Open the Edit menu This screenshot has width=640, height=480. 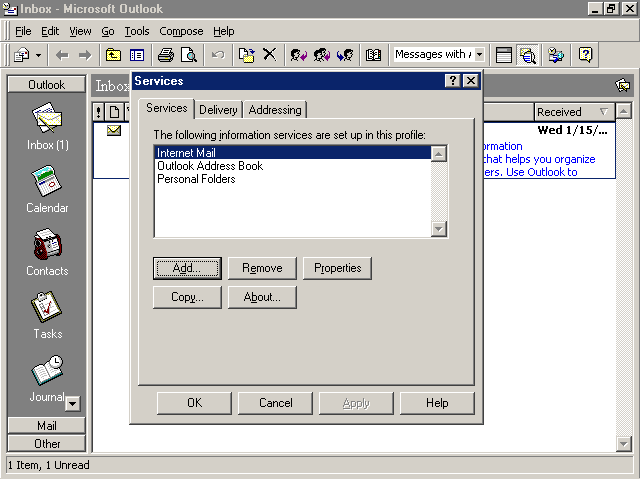(x=50, y=31)
